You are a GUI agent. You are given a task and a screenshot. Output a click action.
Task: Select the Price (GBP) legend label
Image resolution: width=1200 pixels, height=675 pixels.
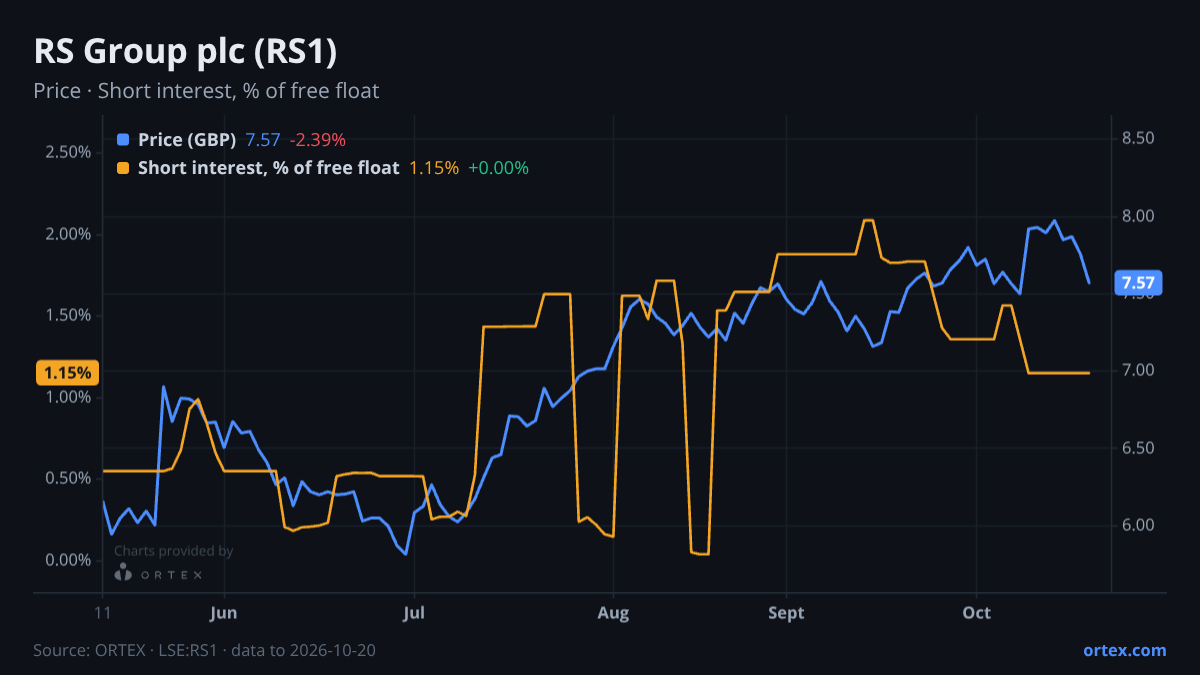187,140
